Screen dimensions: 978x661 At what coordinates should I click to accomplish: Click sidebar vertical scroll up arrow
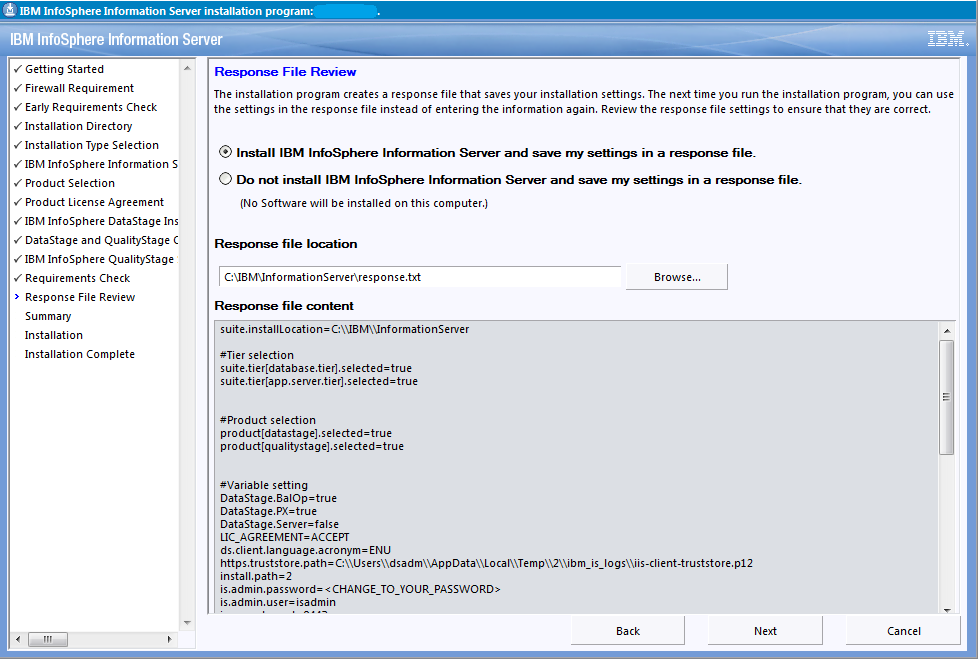coord(187,68)
